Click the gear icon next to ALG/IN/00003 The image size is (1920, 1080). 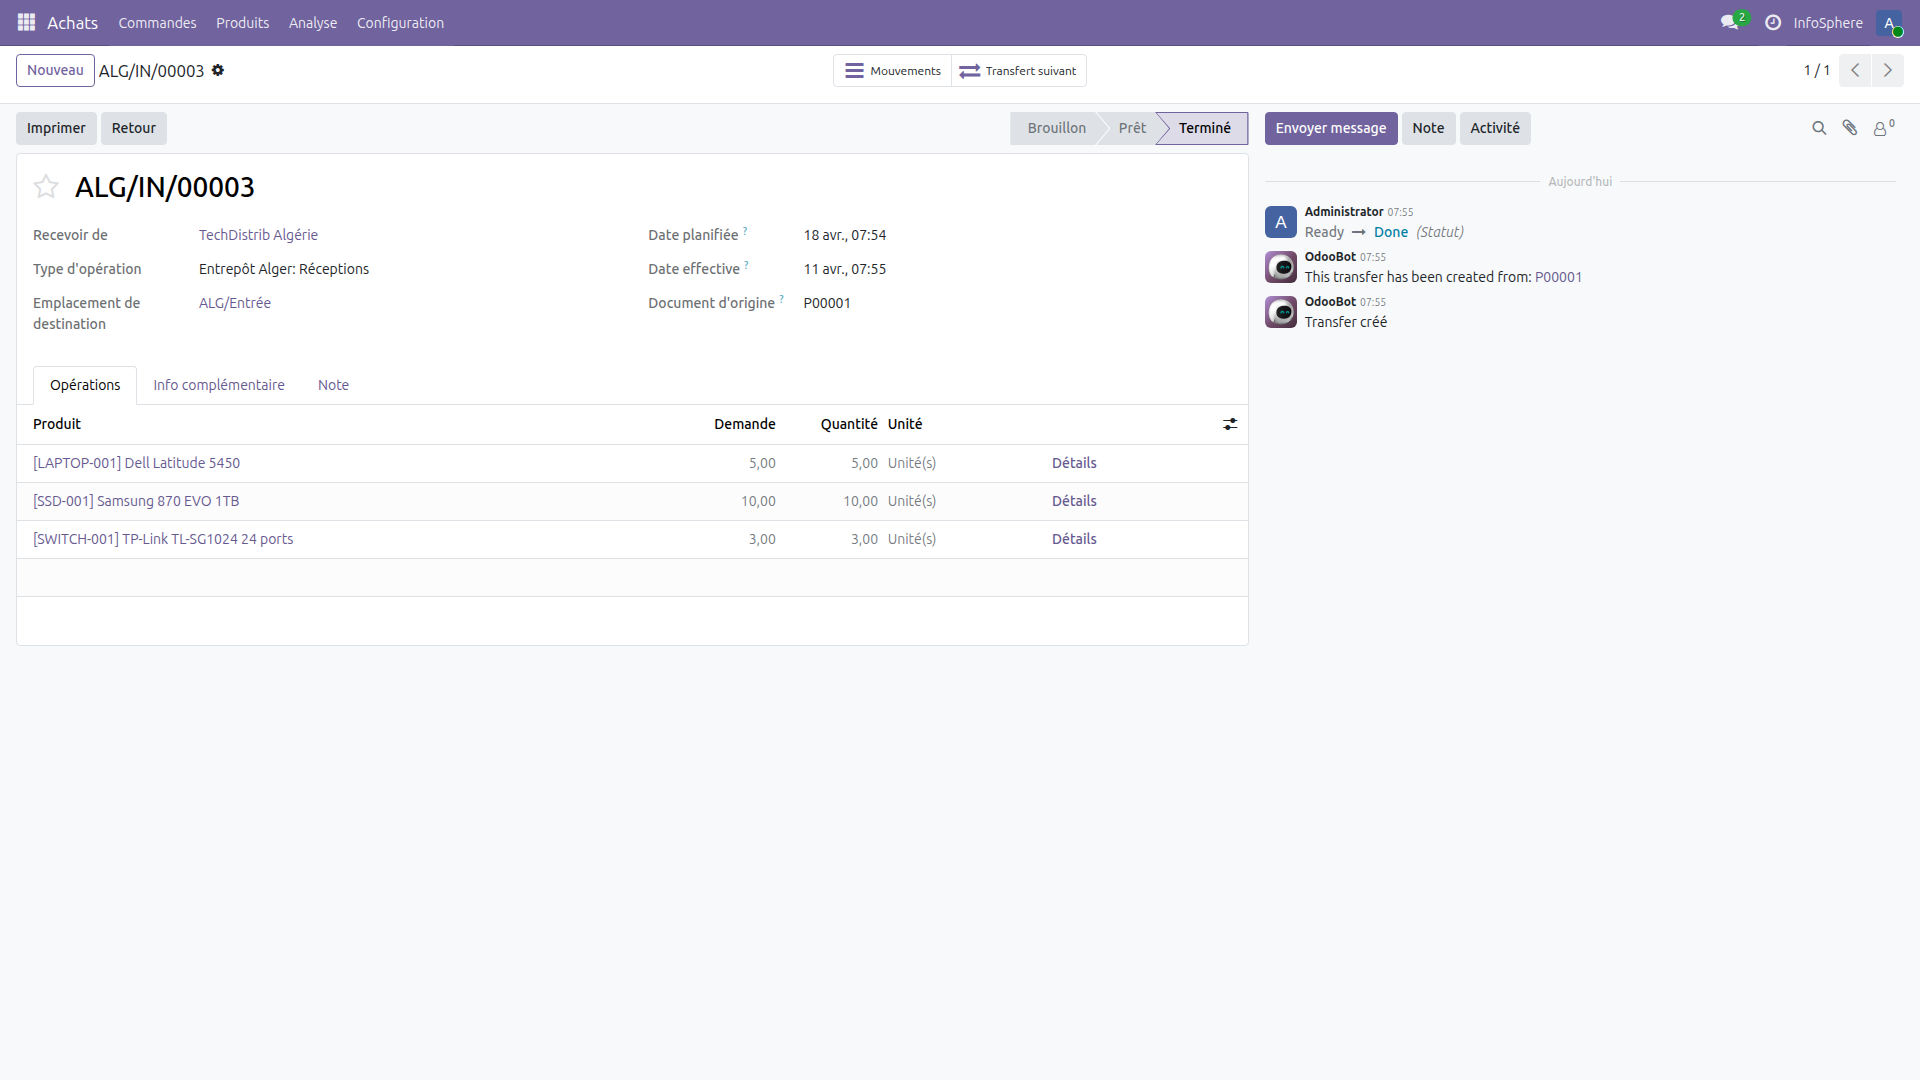coord(218,70)
